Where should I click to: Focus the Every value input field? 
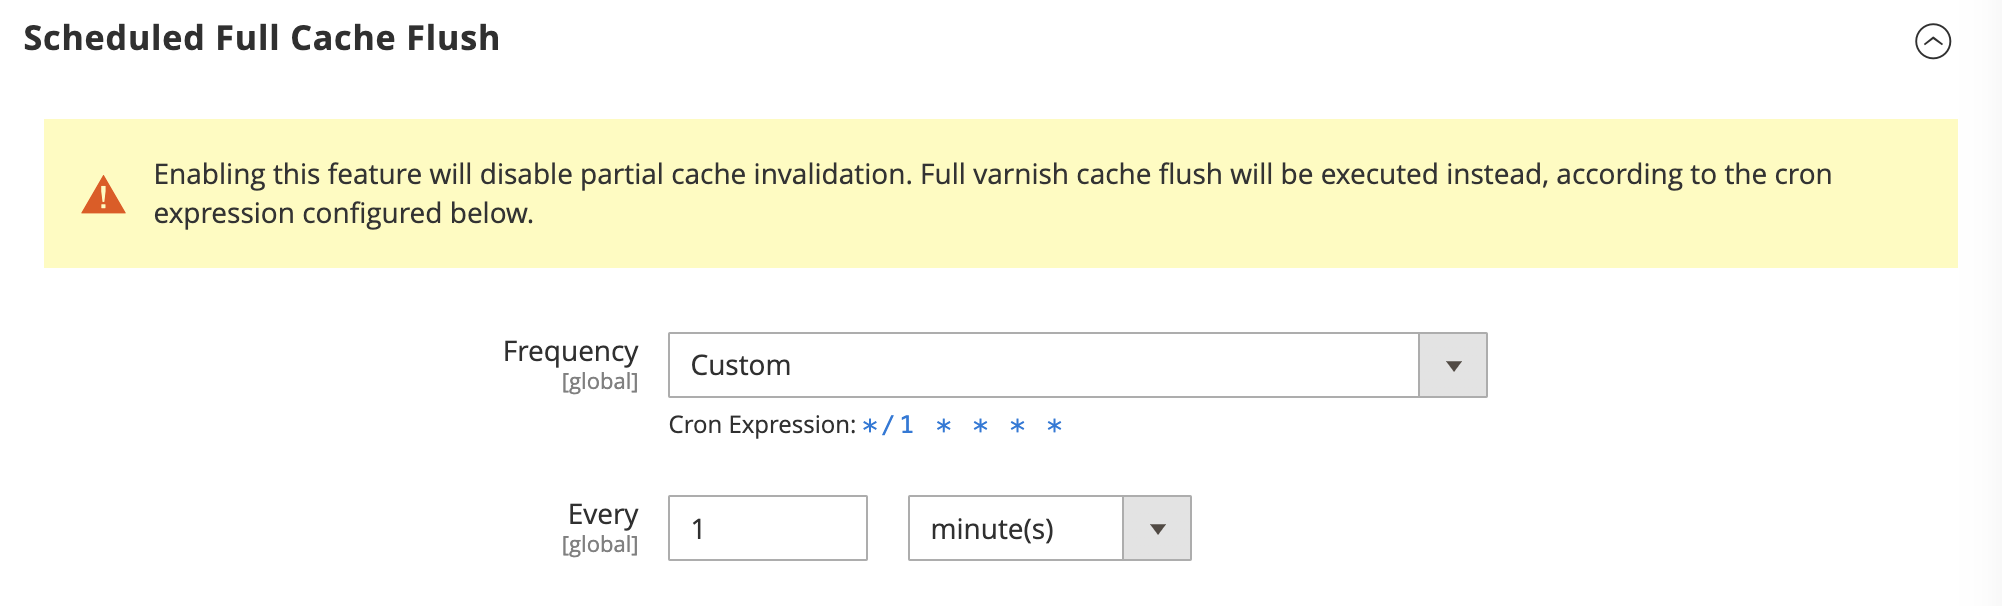(x=767, y=528)
